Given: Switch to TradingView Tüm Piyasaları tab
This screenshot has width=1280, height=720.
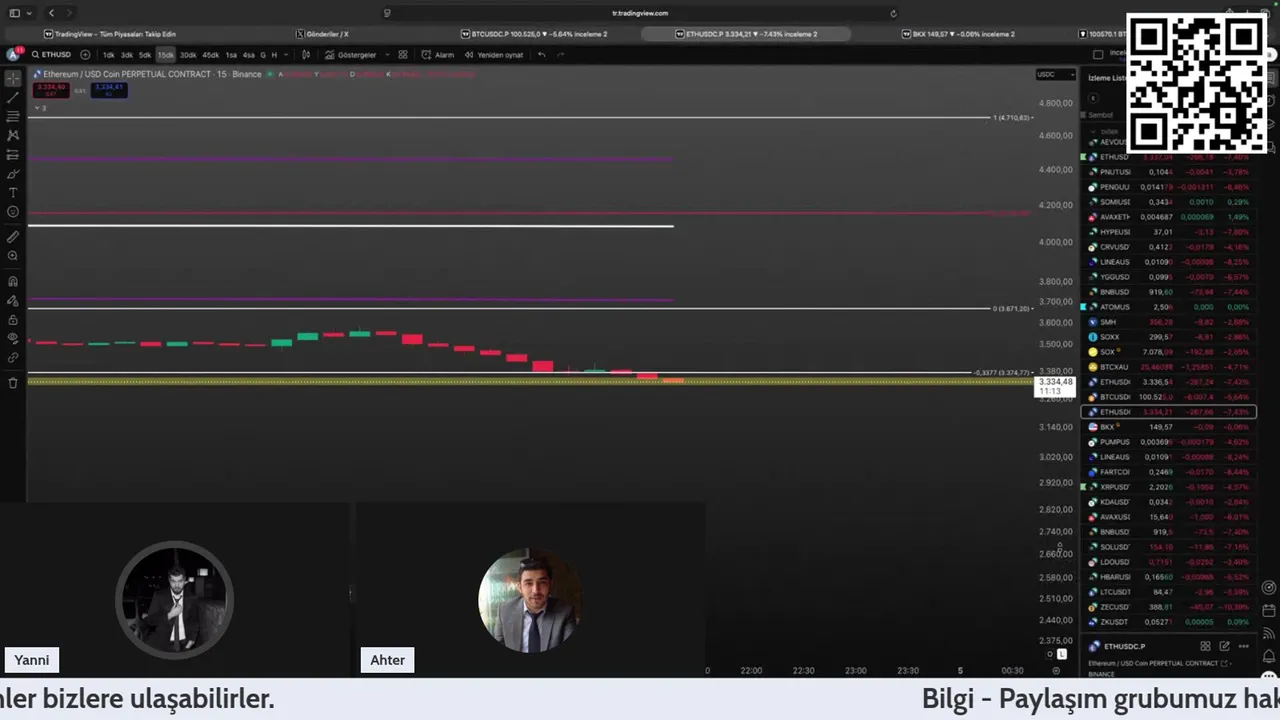Looking at the screenshot, I should tap(109, 34).
